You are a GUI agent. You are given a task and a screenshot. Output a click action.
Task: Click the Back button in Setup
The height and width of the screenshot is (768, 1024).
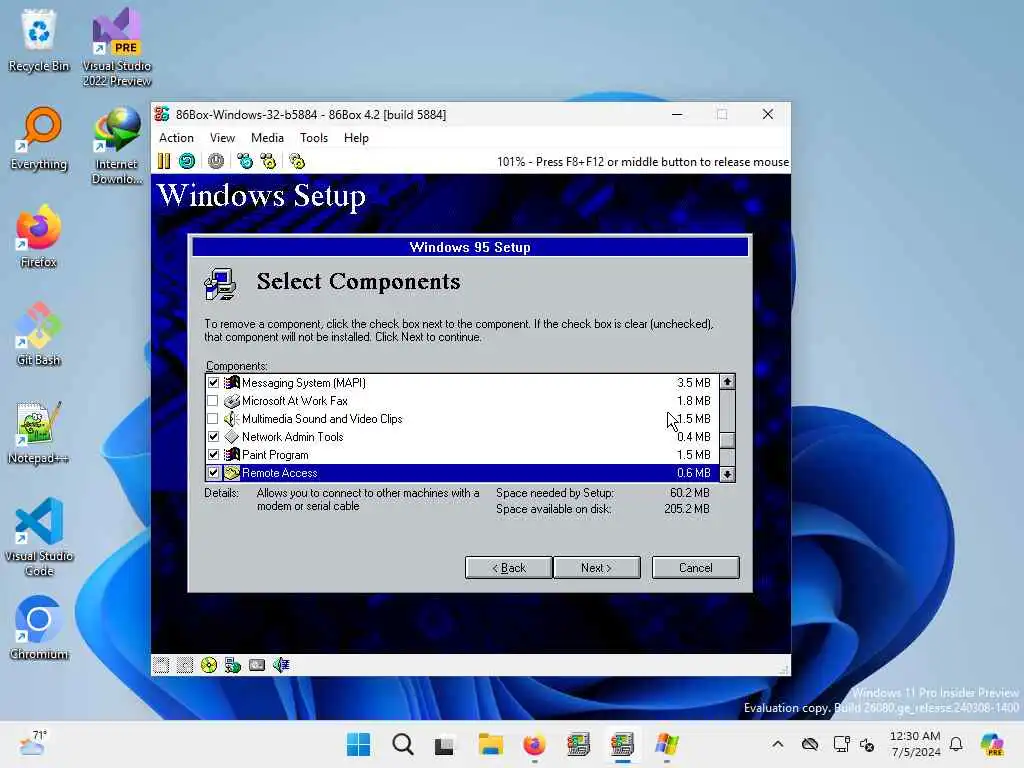pos(509,568)
